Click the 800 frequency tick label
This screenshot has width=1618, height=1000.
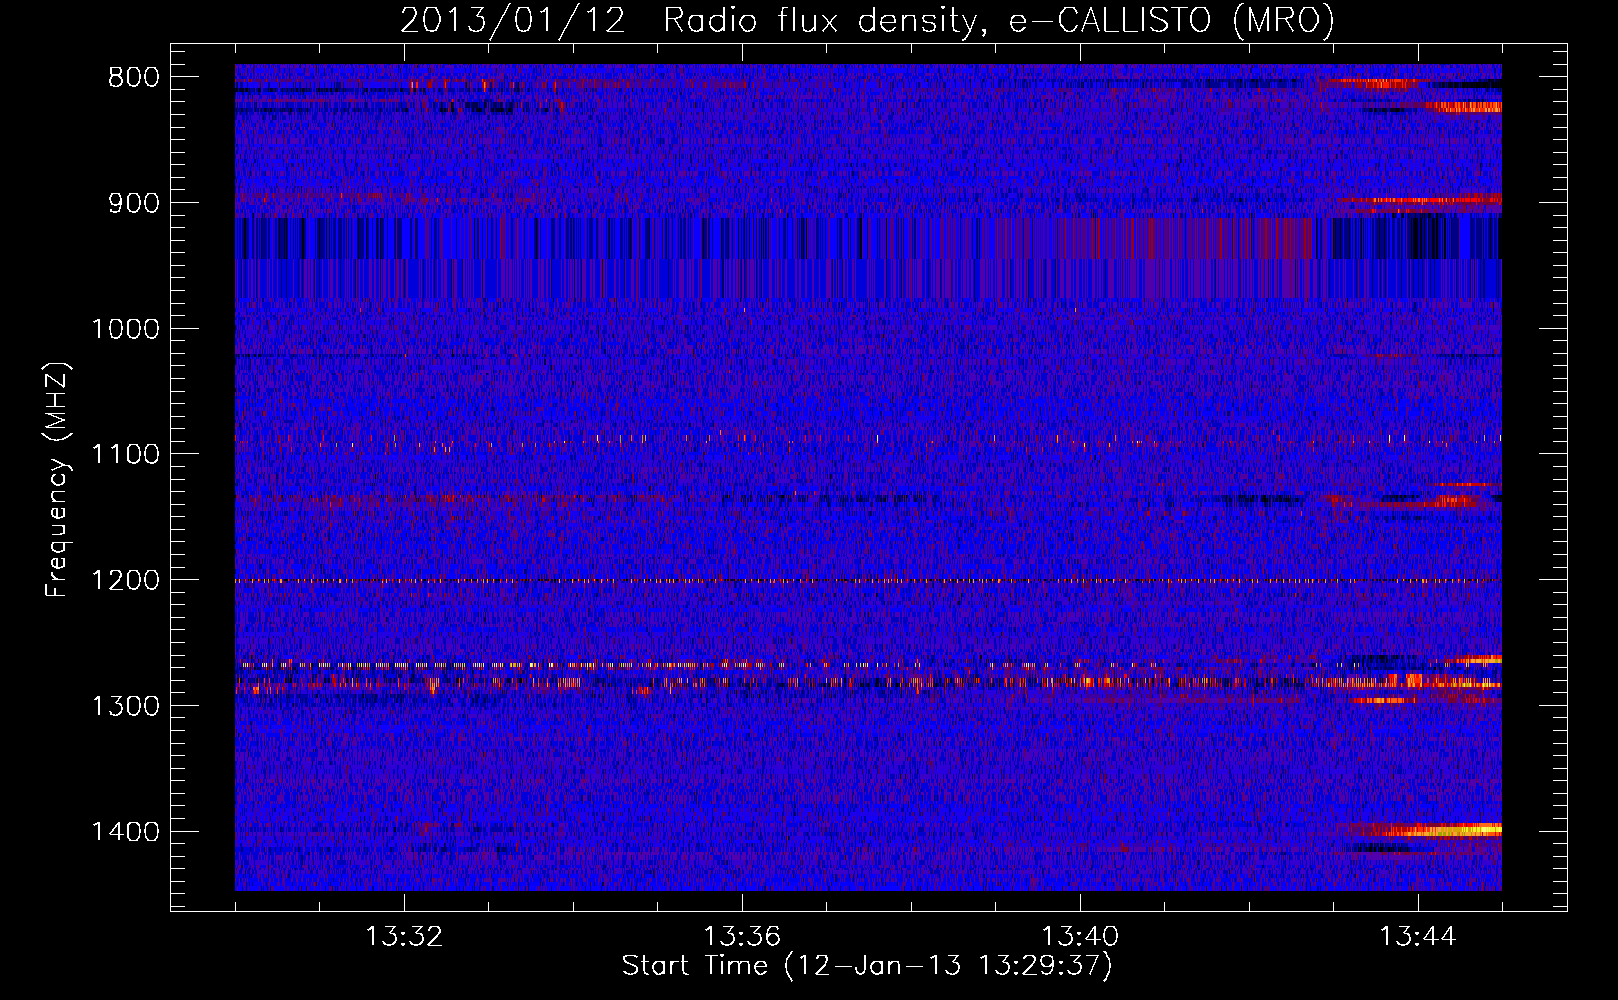(133, 78)
